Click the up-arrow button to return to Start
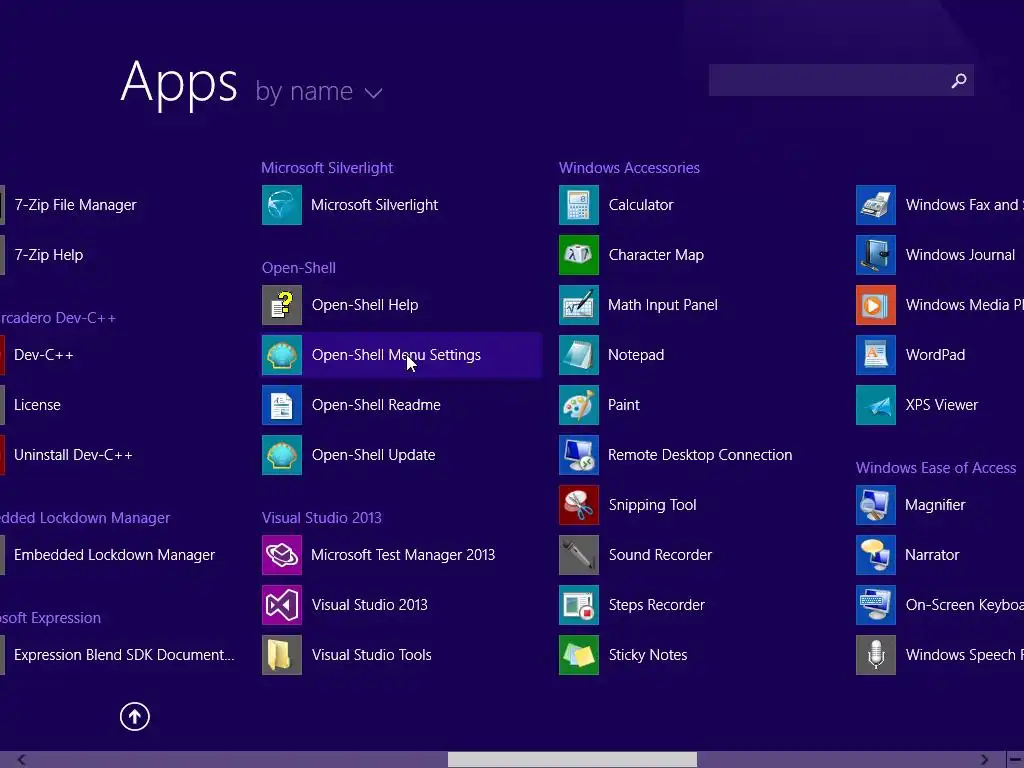 pos(135,716)
